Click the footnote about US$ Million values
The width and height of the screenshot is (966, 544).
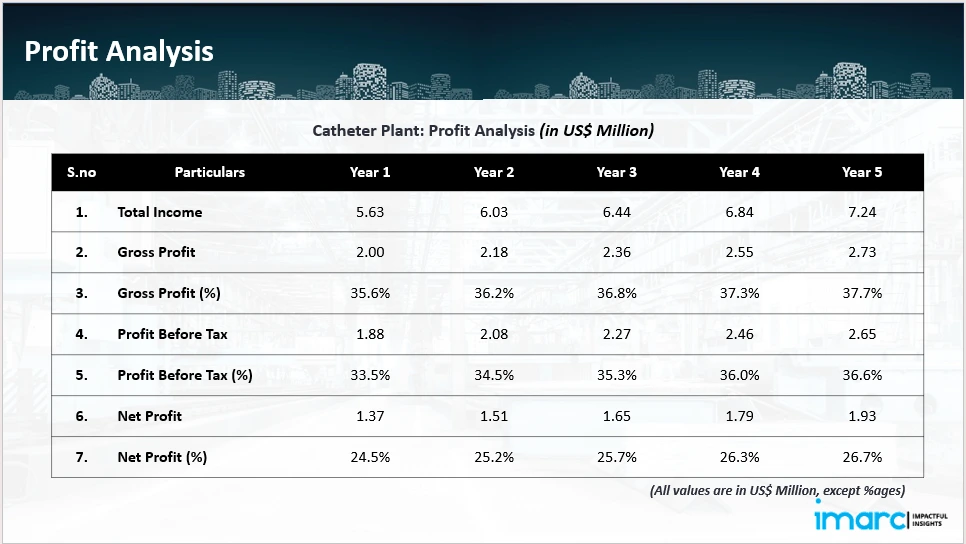777,491
